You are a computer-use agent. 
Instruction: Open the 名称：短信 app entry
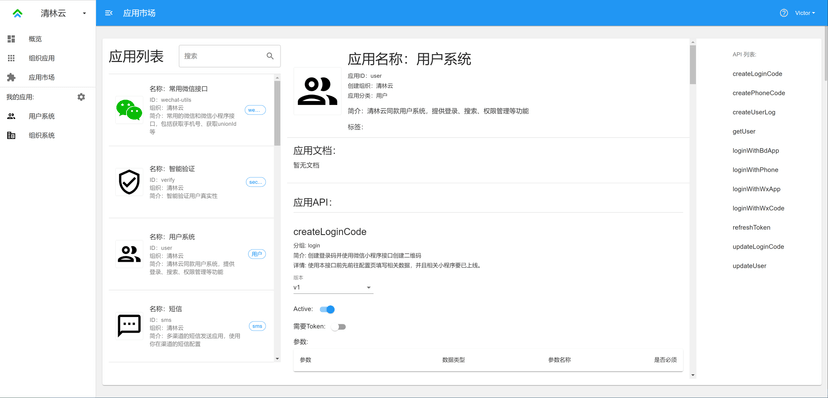[191, 326]
